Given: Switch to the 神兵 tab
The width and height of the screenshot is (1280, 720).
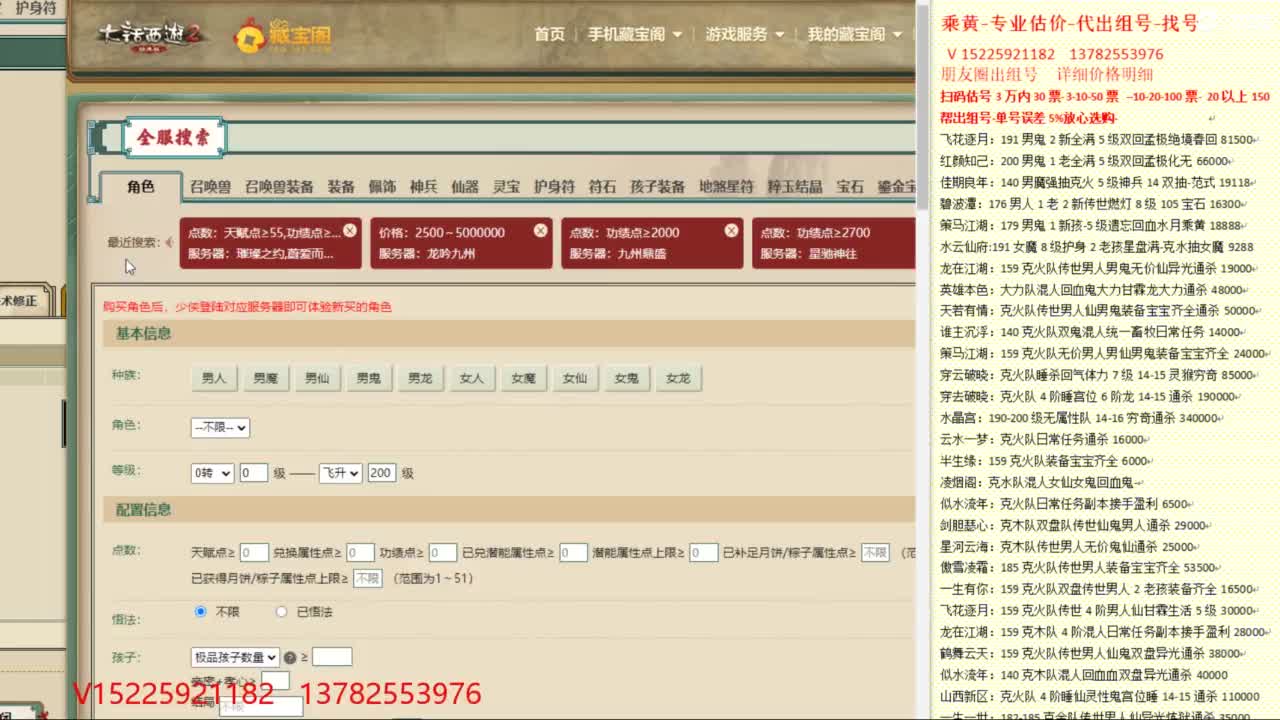Looking at the screenshot, I should (423, 187).
